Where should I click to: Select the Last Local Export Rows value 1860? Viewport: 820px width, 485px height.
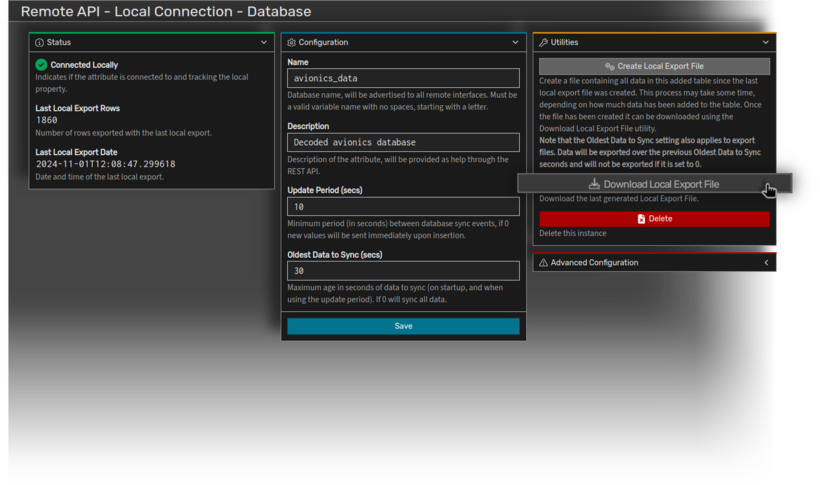pyautogui.click(x=47, y=120)
